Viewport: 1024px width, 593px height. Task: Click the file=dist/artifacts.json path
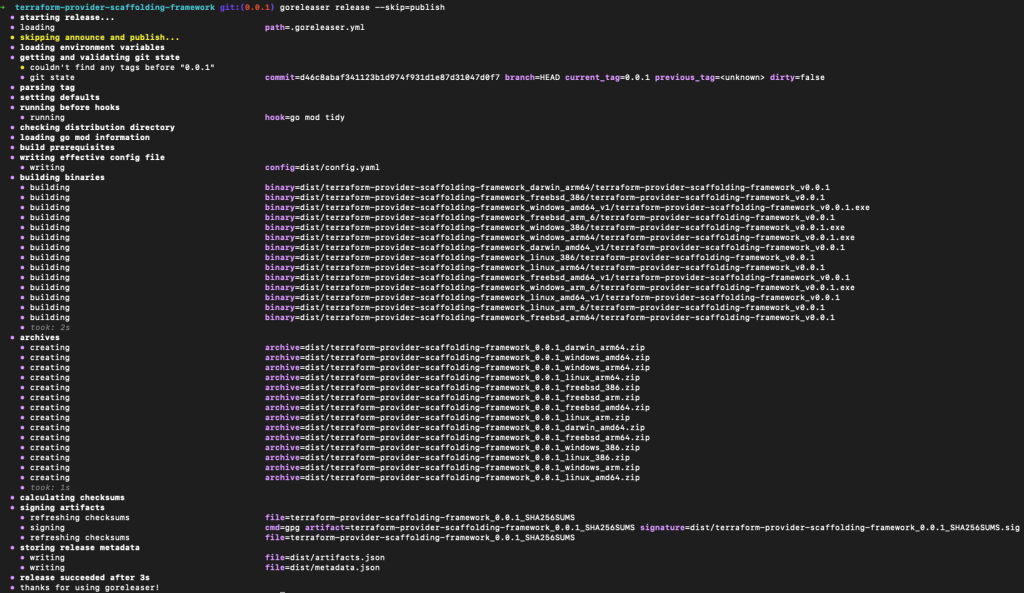tap(325, 557)
